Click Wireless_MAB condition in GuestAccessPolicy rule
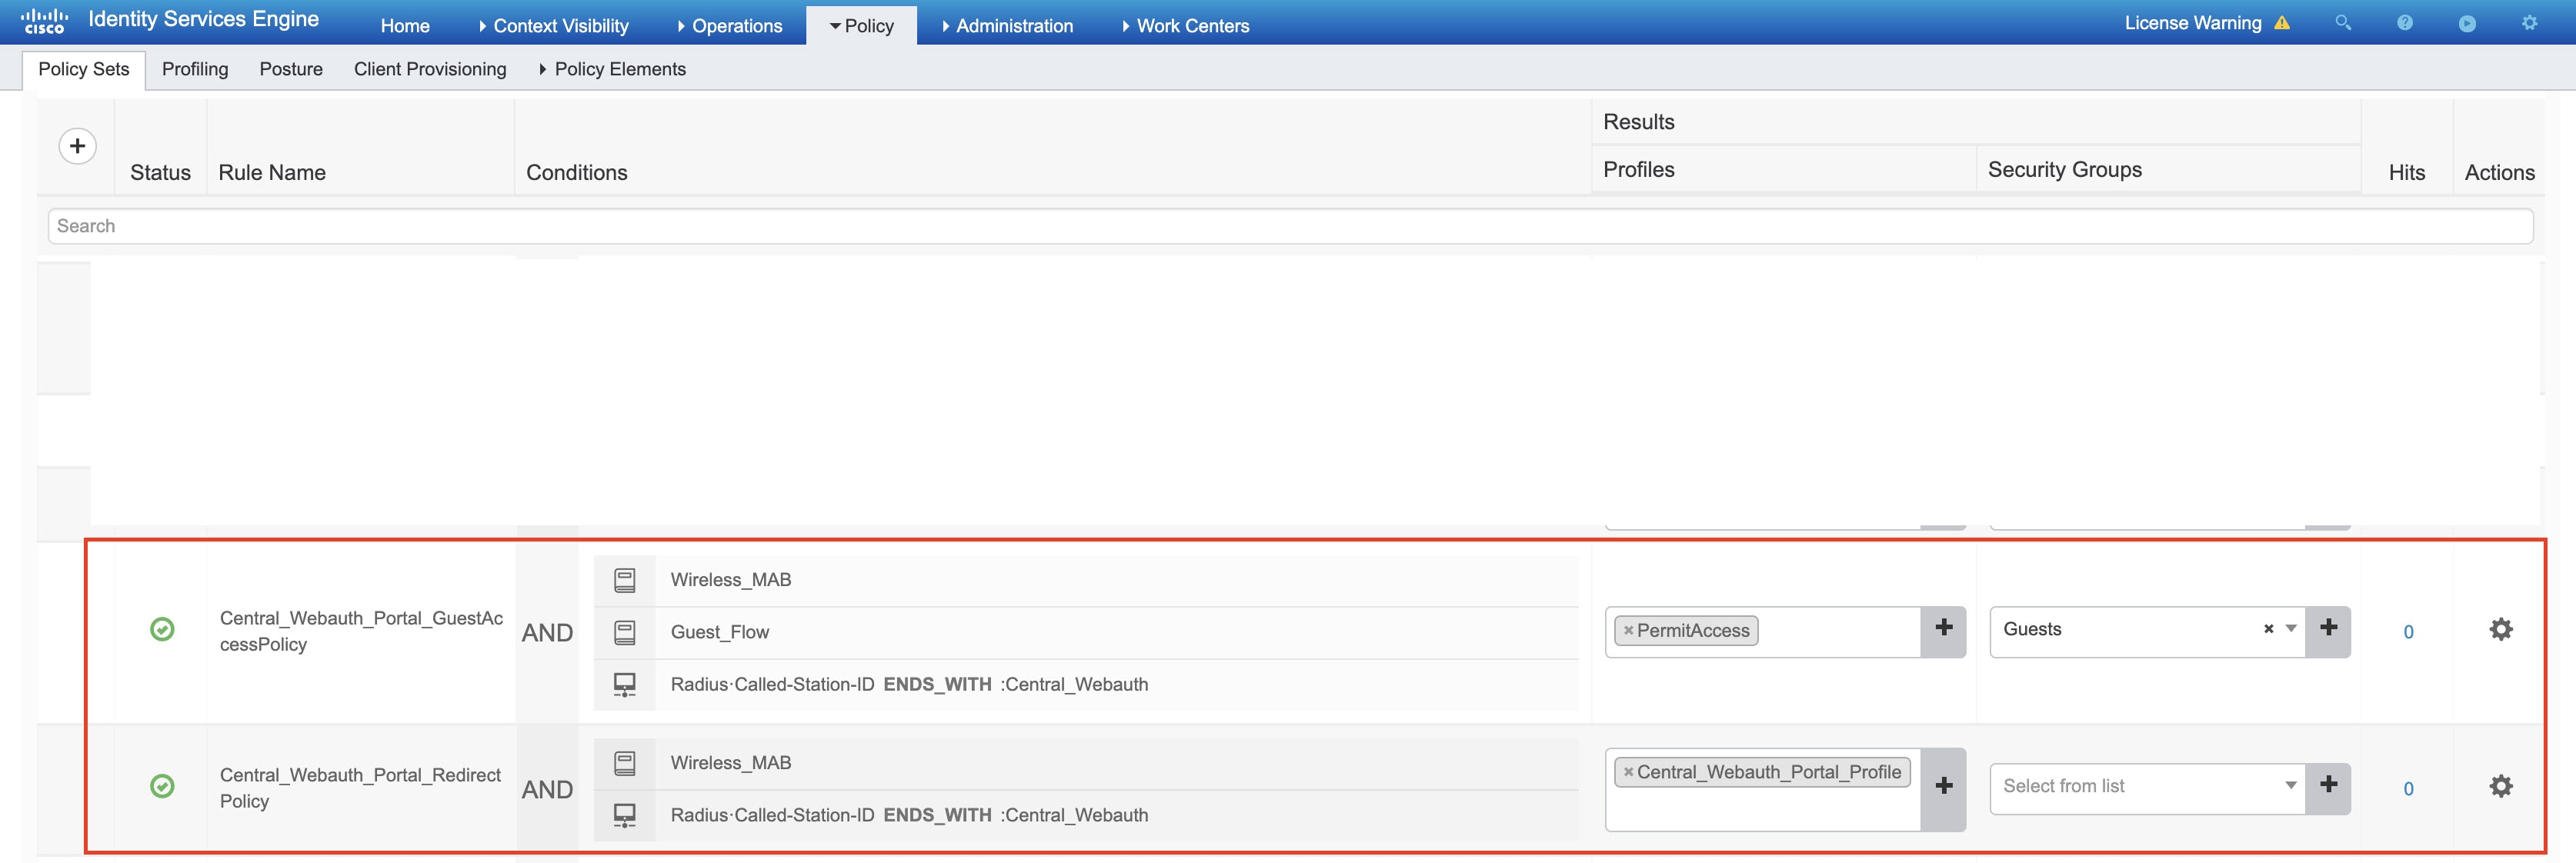The width and height of the screenshot is (2576, 863). [731, 580]
